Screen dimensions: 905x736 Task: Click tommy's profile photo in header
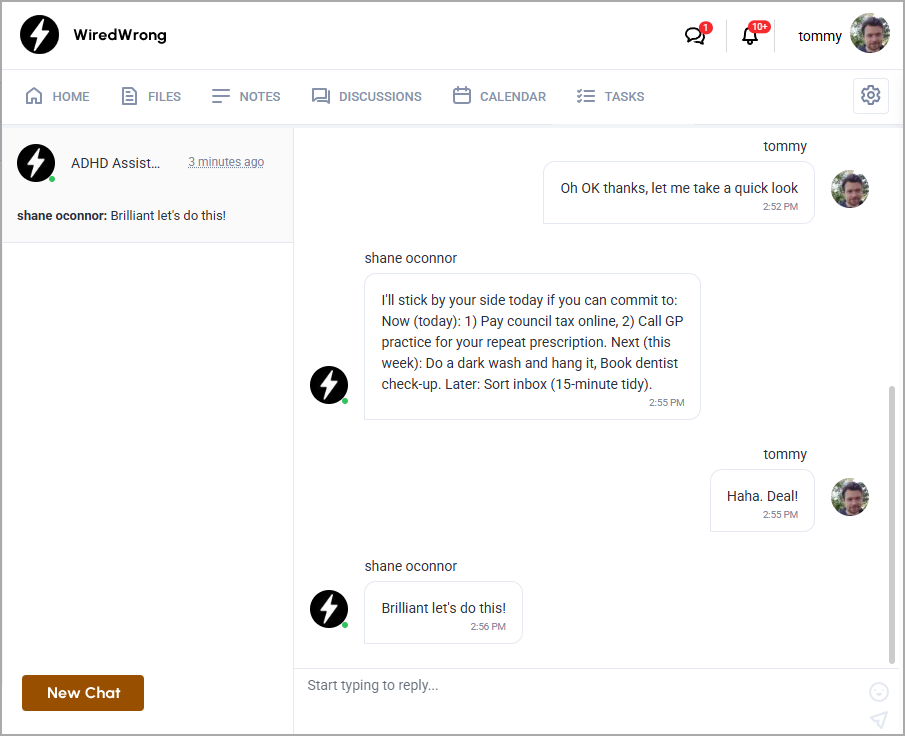869,34
